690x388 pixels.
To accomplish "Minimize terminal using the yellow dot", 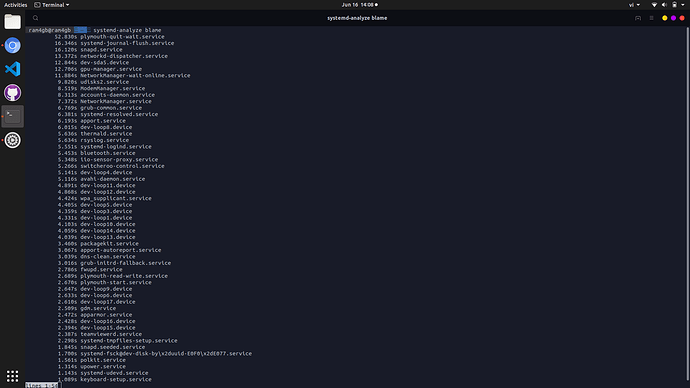I will point(664,18).
